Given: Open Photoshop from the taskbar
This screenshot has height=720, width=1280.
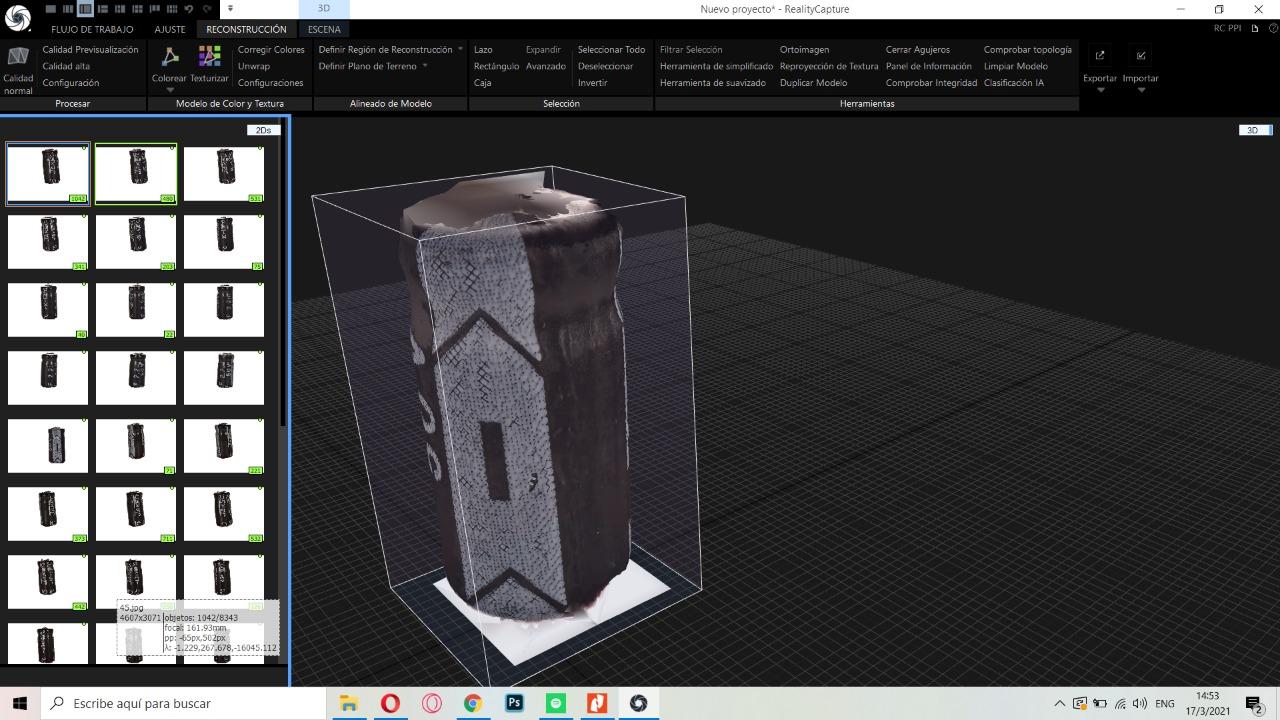Looking at the screenshot, I should [x=514, y=703].
